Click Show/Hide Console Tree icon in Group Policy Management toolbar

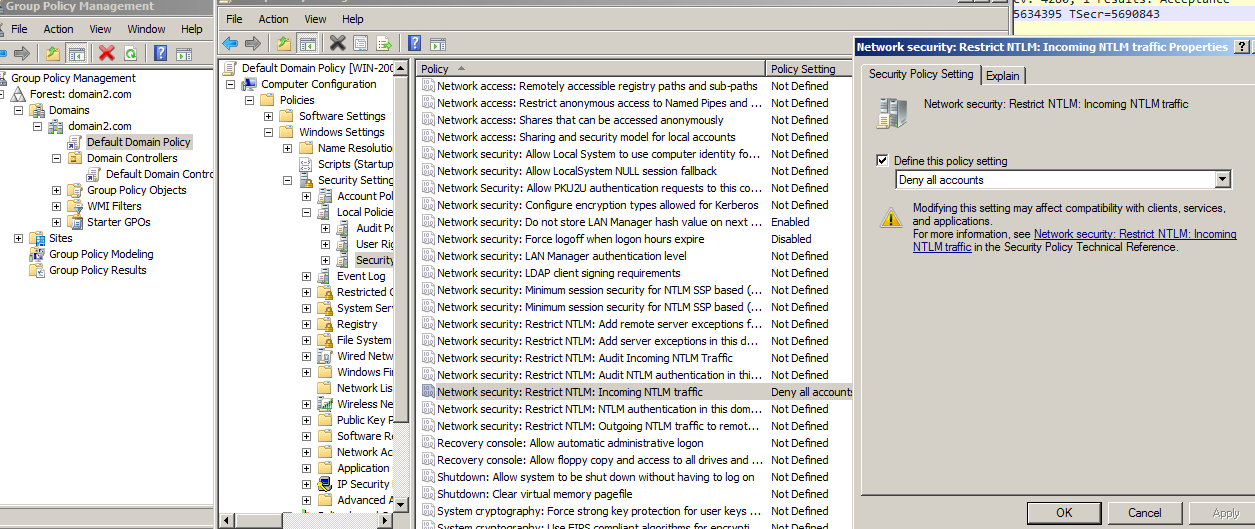point(76,53)
